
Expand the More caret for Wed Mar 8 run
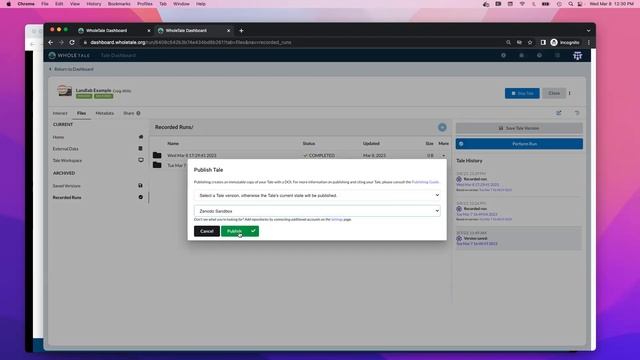pos(444,156)
